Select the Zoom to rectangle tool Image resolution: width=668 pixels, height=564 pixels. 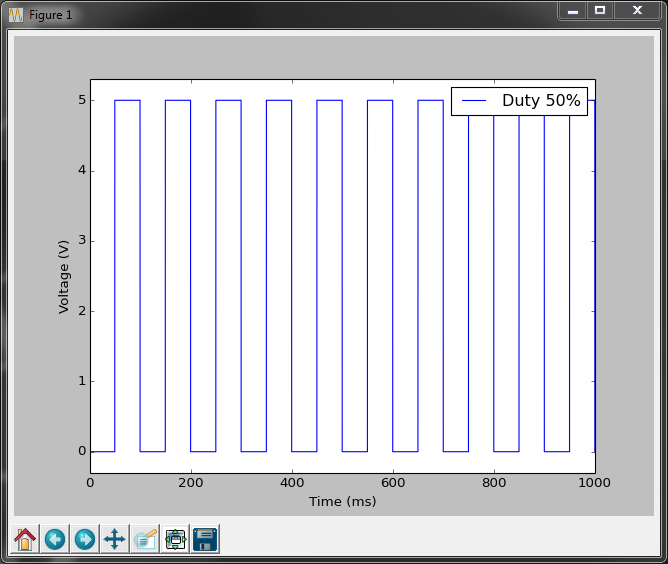pos(145,540)
